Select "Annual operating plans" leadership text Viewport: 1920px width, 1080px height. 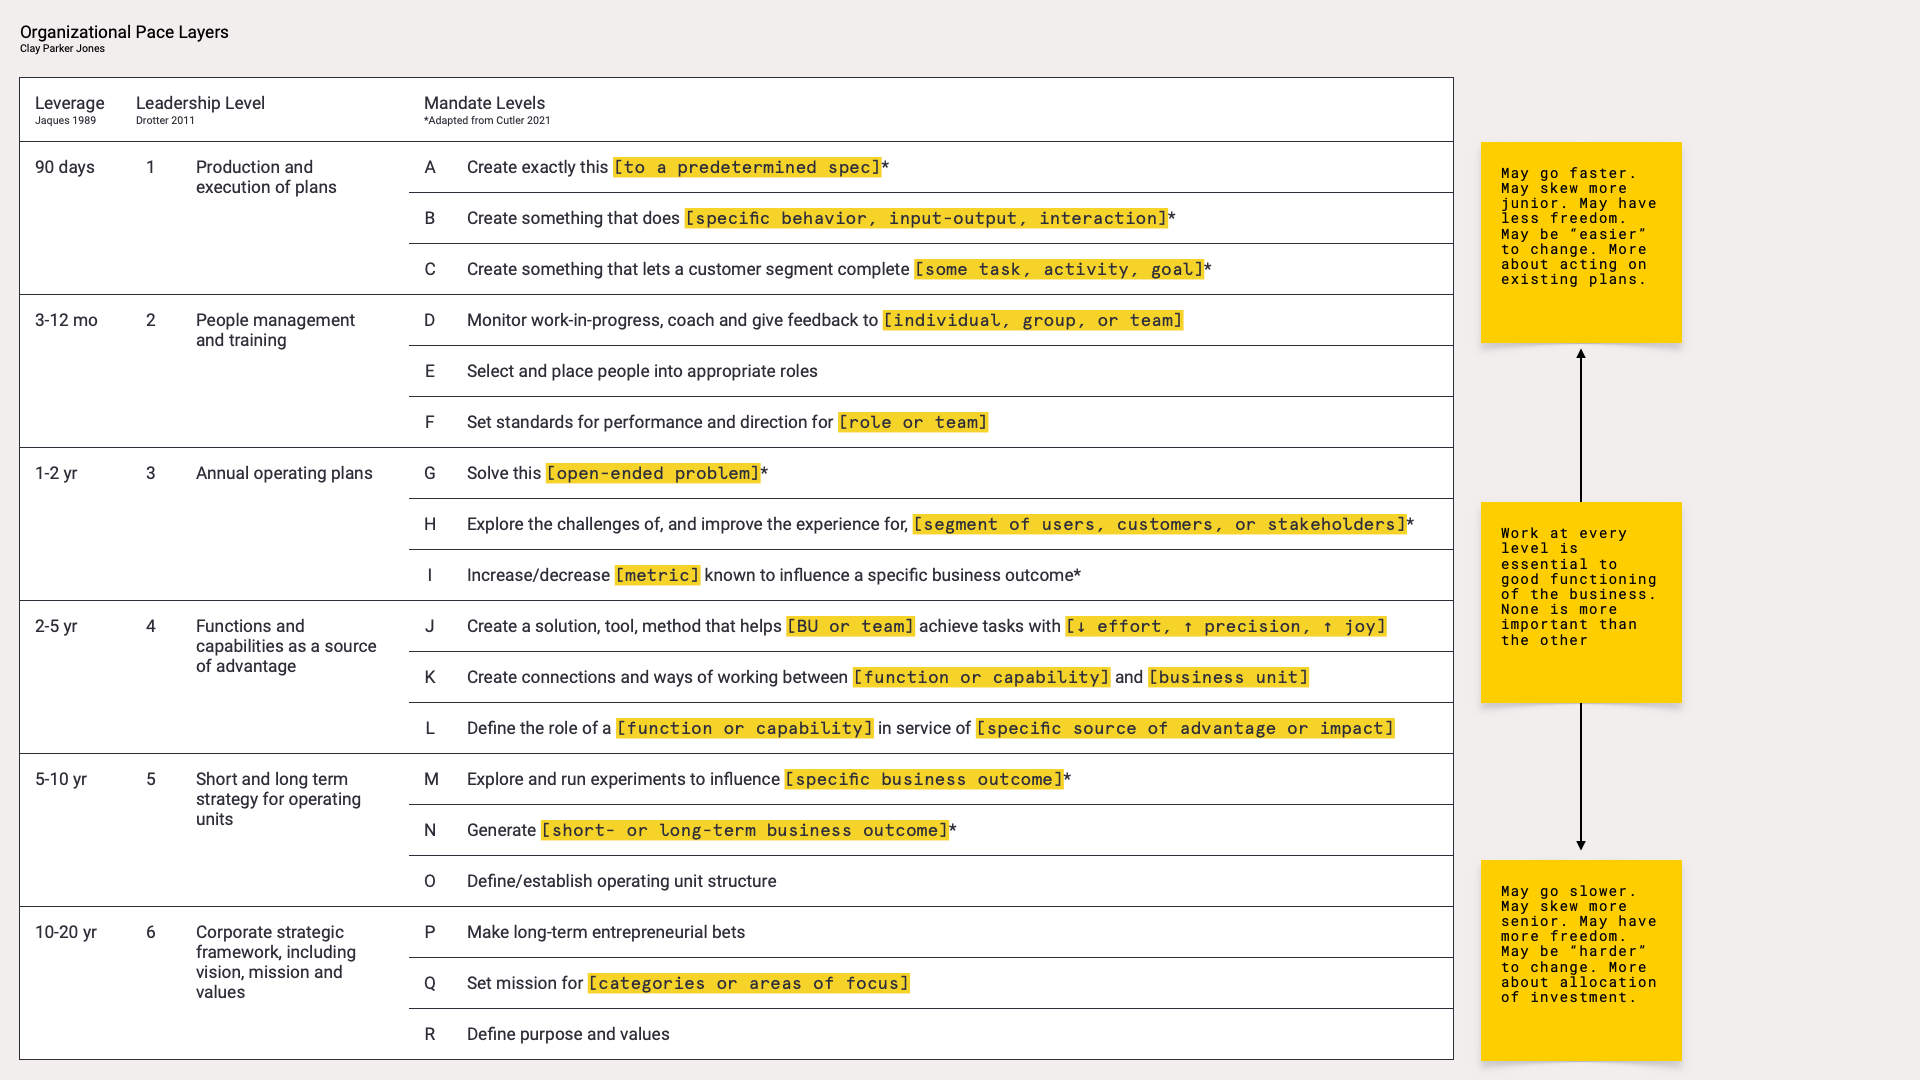tap(284, 473)
